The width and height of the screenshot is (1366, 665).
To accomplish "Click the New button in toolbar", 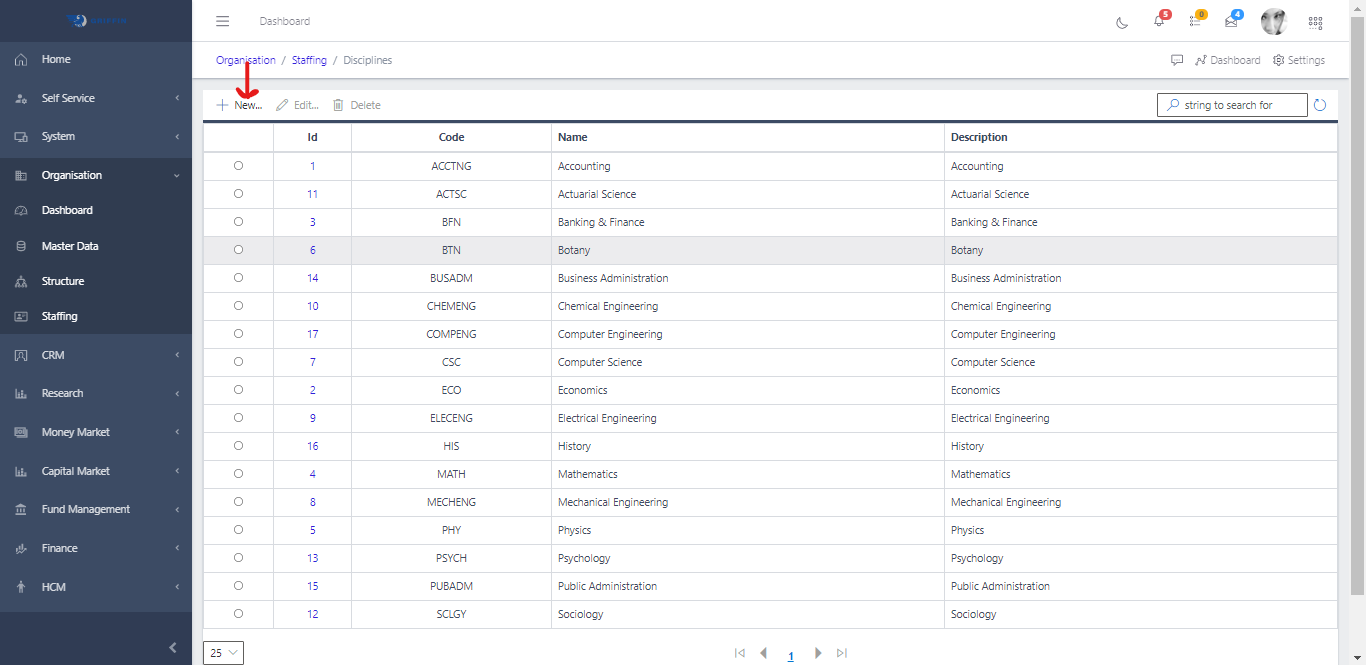I will click(240, 105).
